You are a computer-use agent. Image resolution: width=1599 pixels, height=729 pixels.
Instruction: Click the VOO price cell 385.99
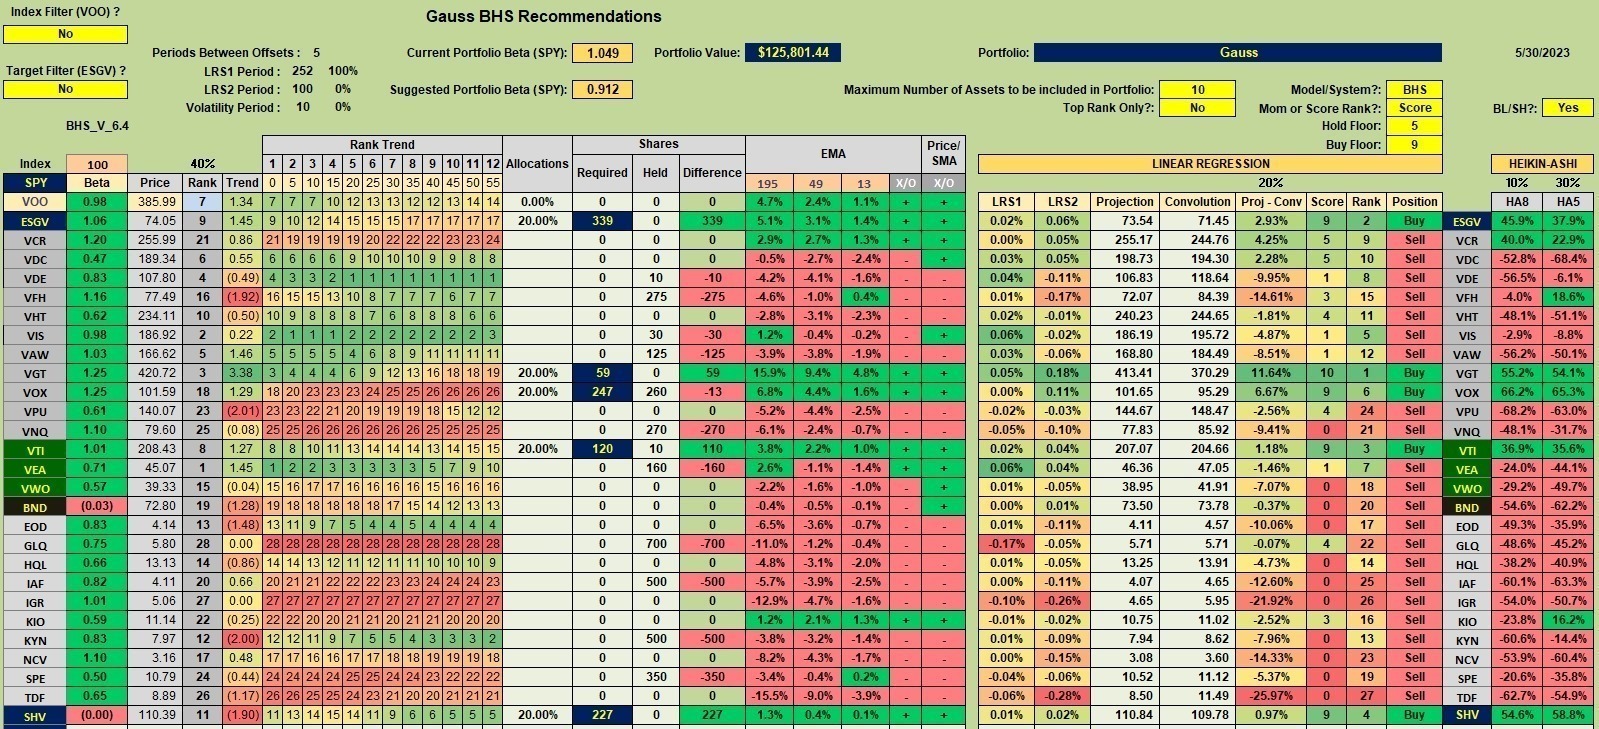click(x=155, y=202)
